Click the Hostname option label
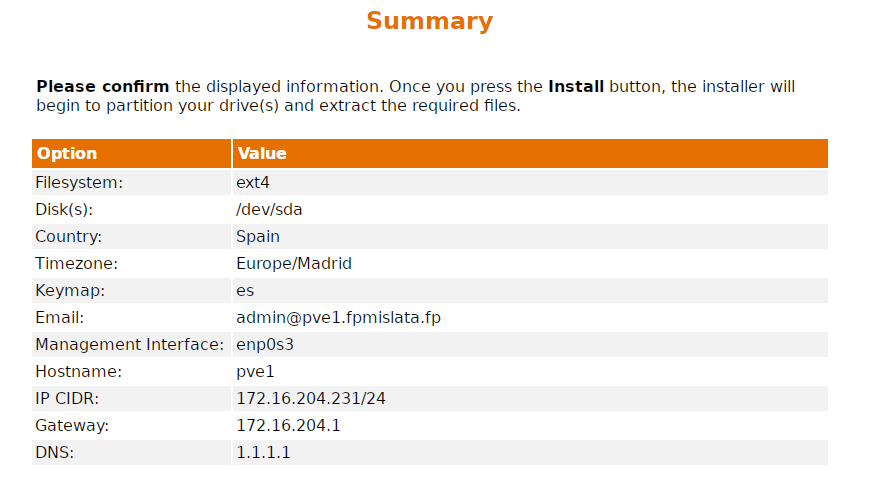This screenshot has height=491, width=877. pos(78,372)
